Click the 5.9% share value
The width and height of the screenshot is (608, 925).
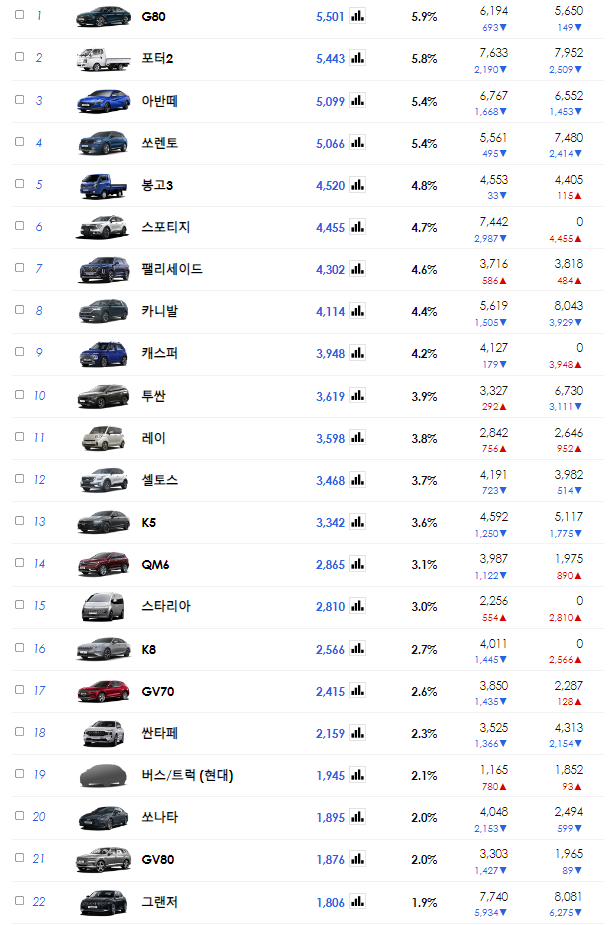tap(424, 17)
